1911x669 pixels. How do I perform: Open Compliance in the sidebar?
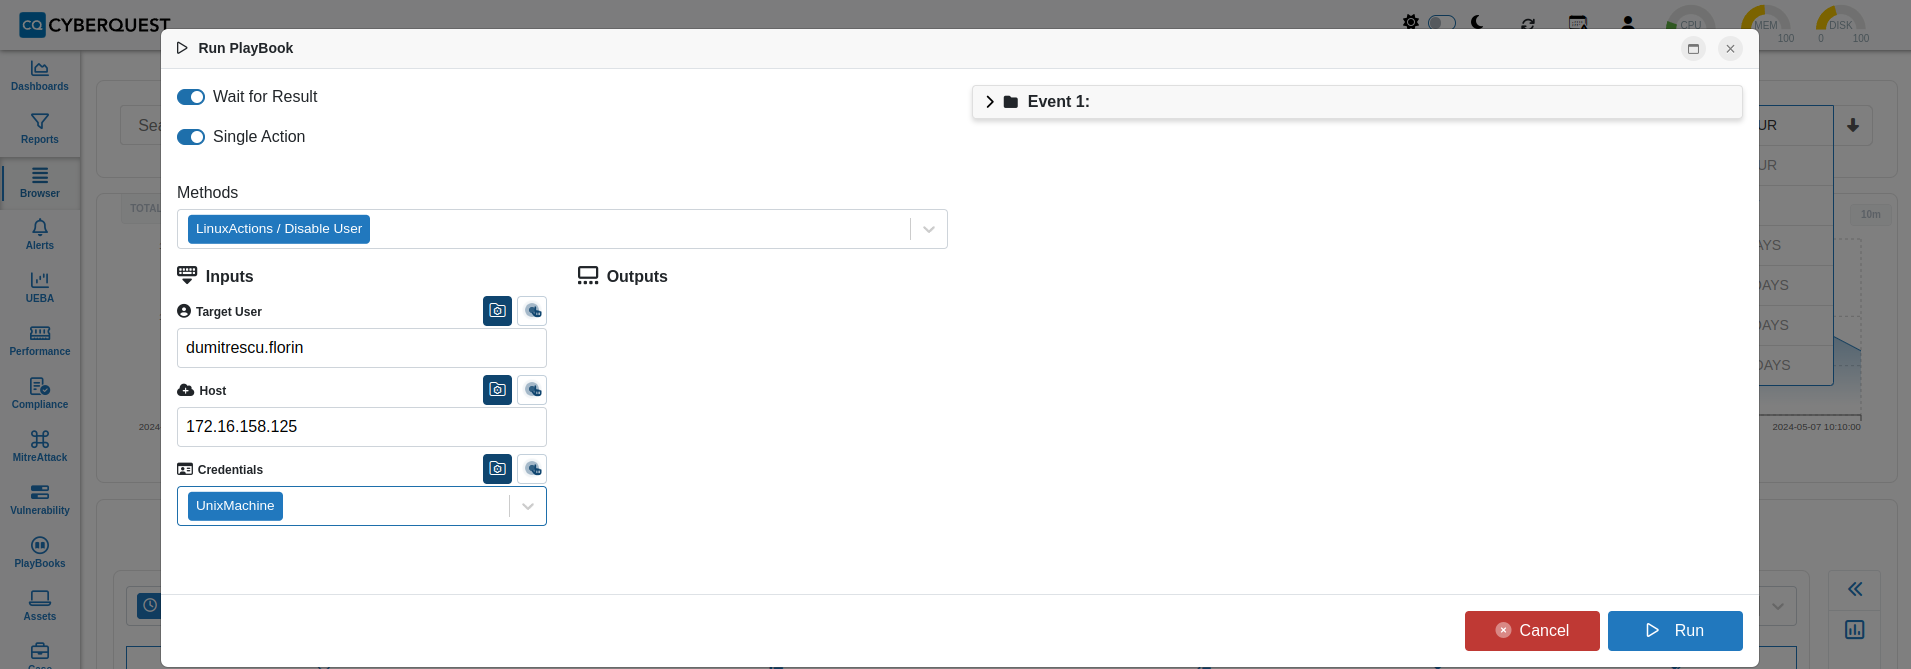click(x=40, y=393)
